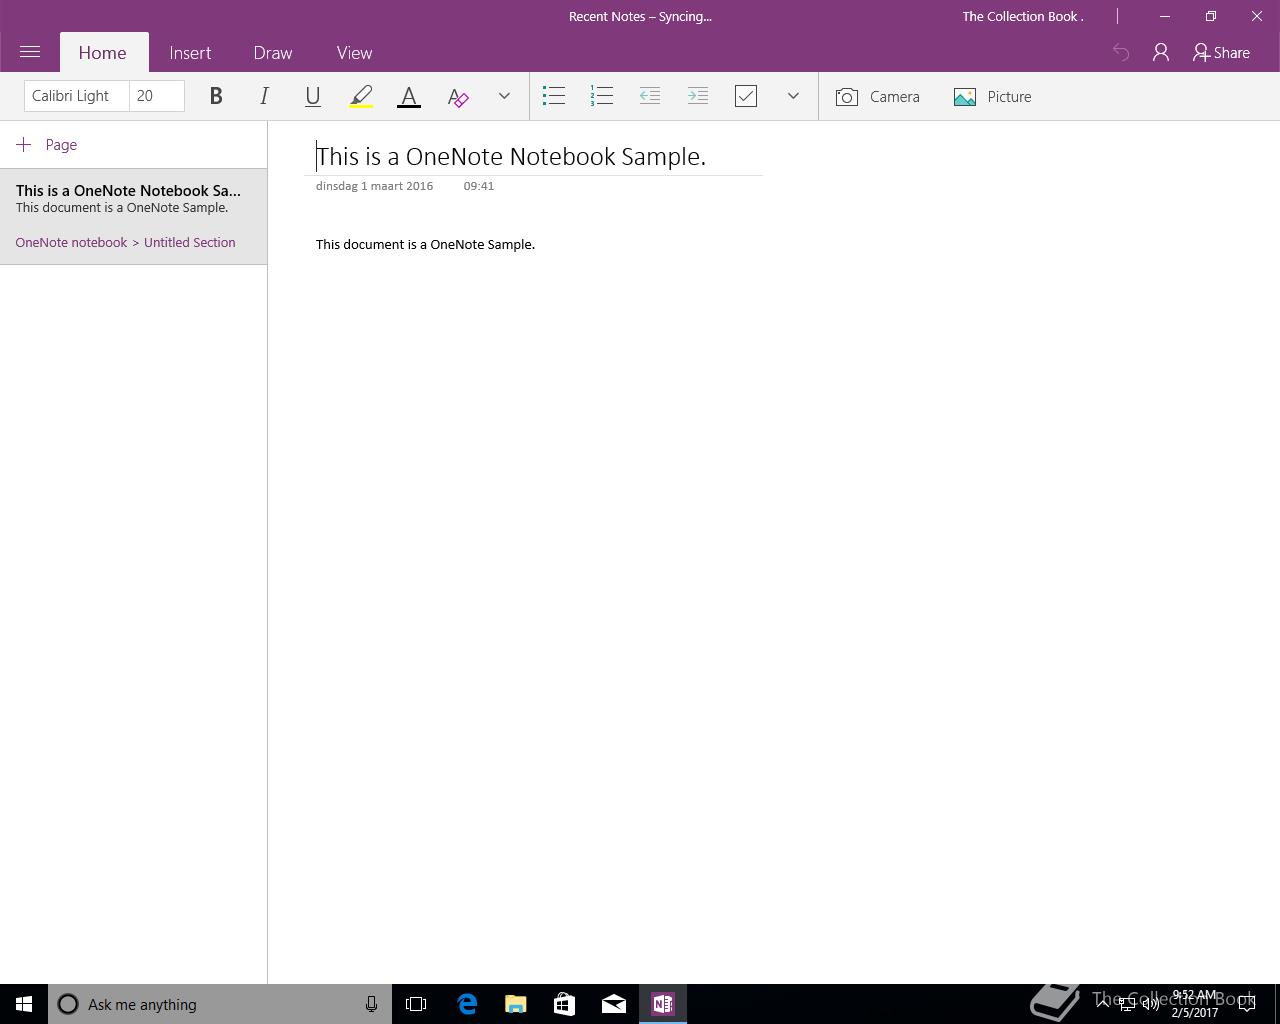This screenshot has height=1024, width=1280.
Task: Toggle italic formatting
Action: click(x=264, y=96)
